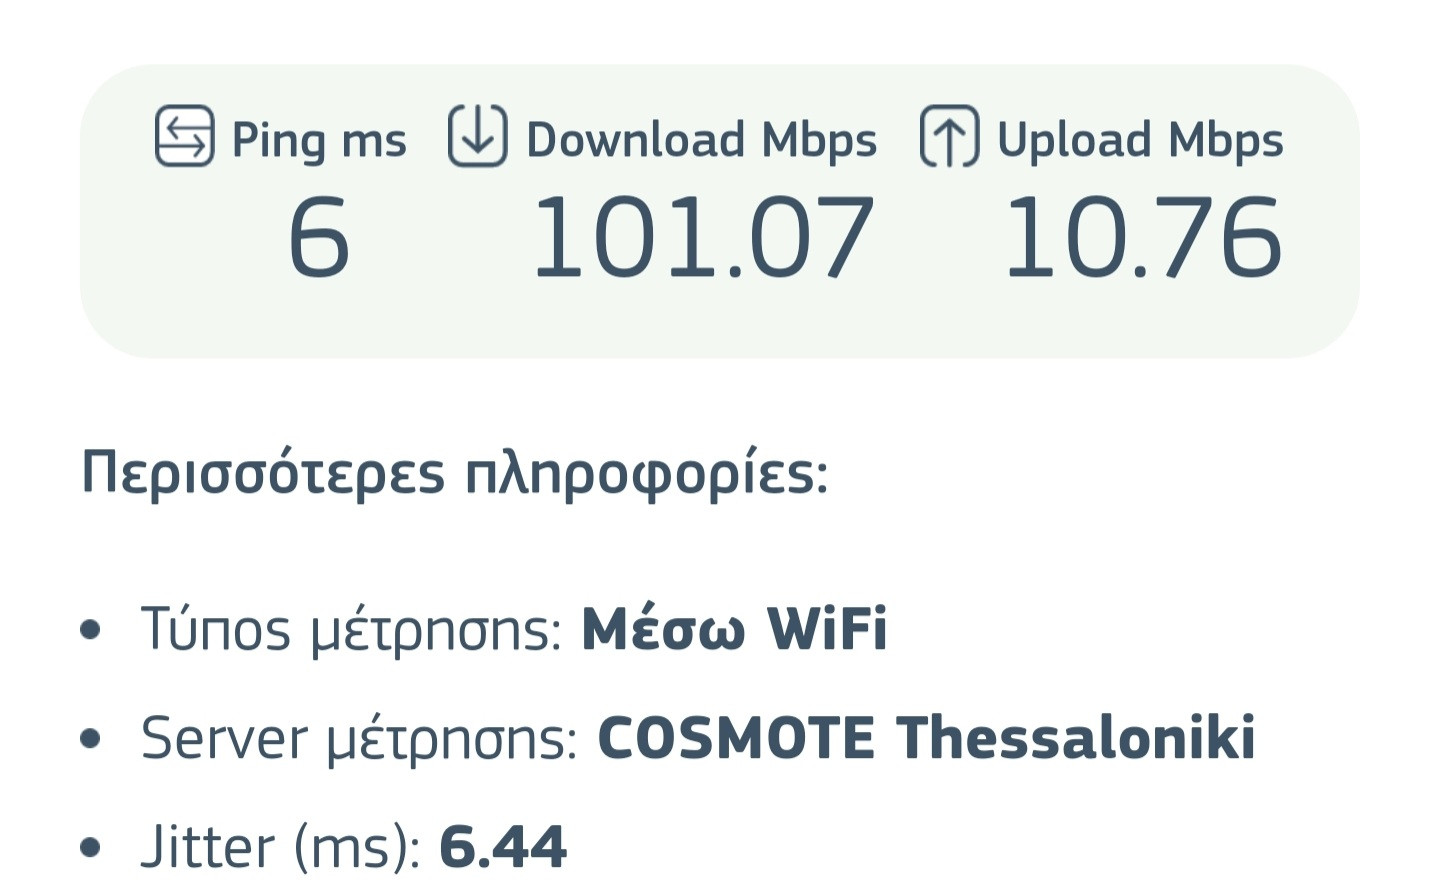Click the upload value 10.76
The width and height of the screenshot is (1440, 896).
point(1142,238)
